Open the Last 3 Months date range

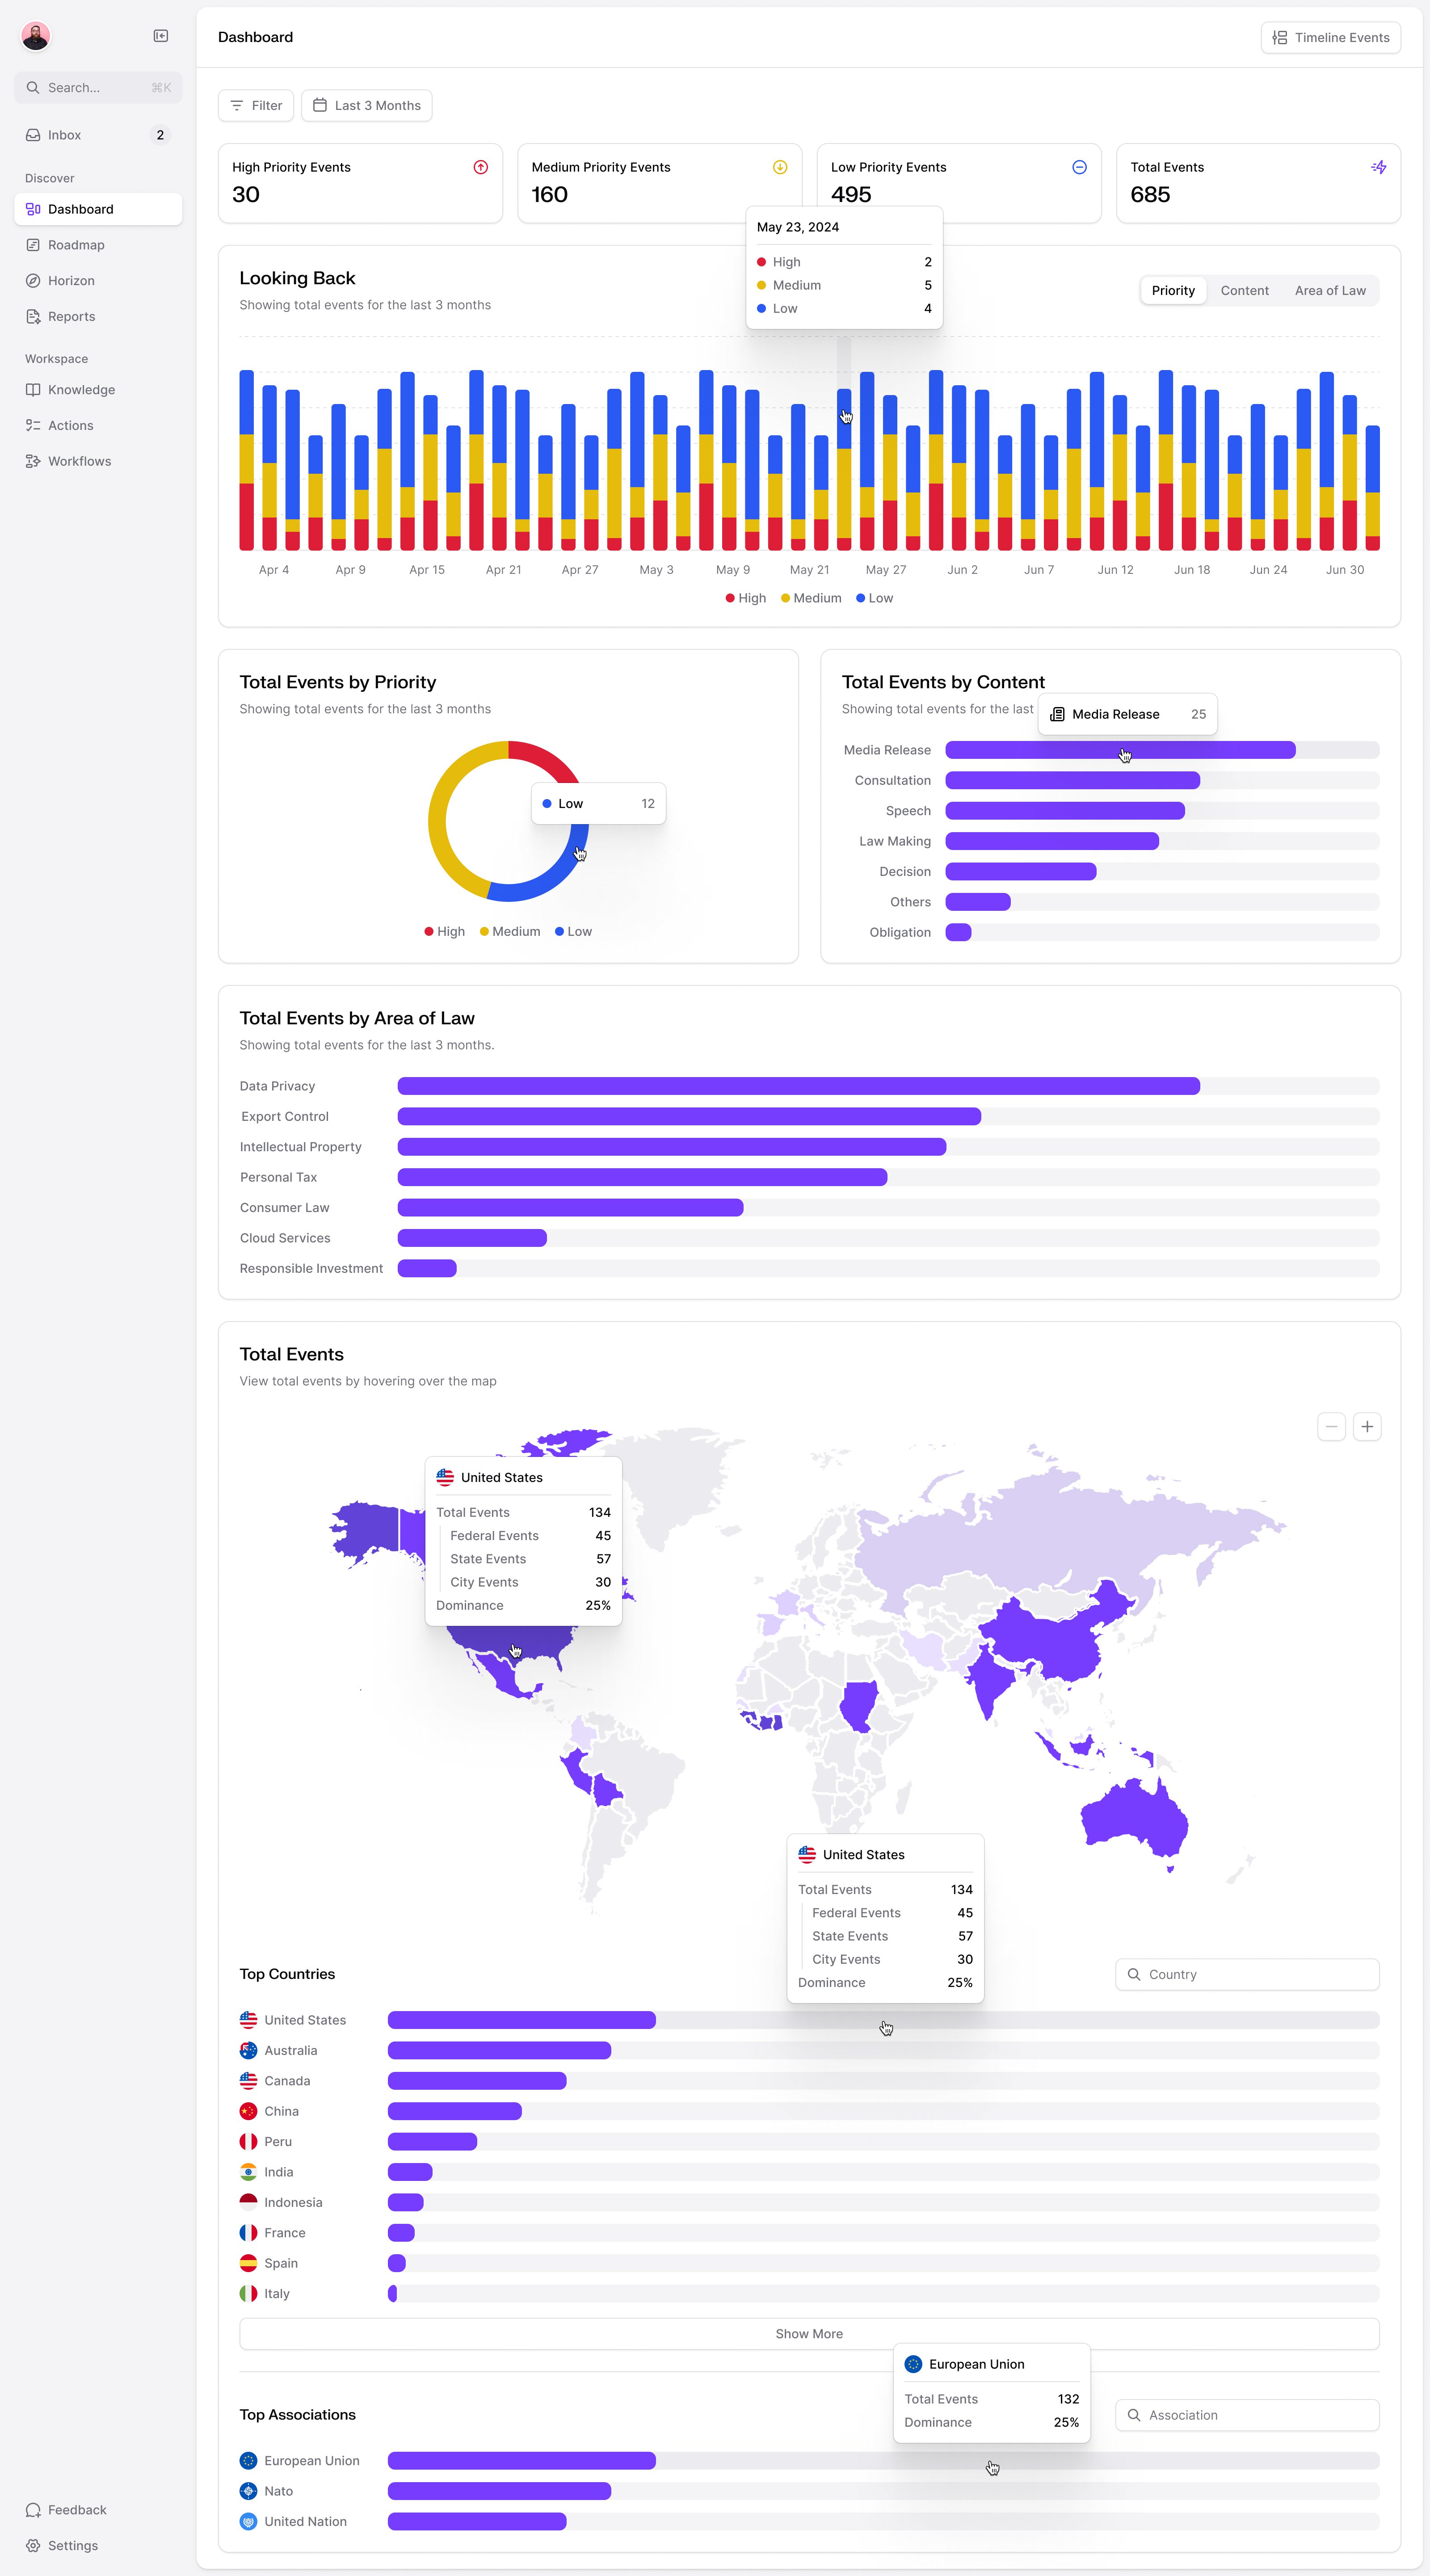[x=366, y=105]
